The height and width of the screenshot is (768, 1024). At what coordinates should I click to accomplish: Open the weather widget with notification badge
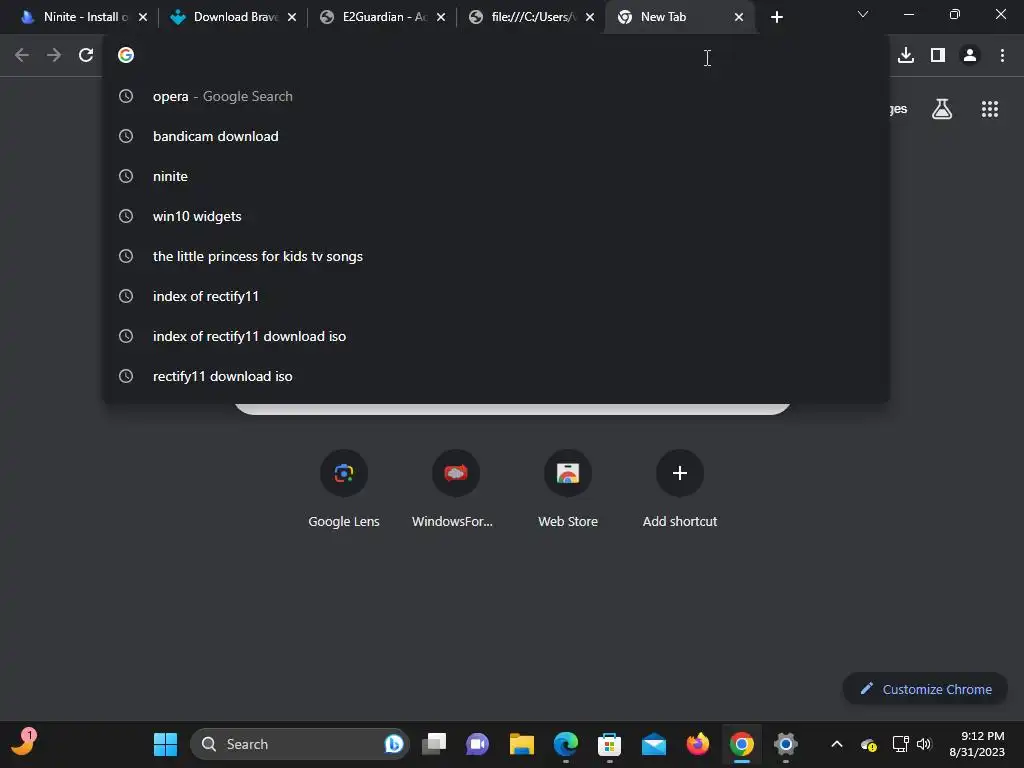24,743
